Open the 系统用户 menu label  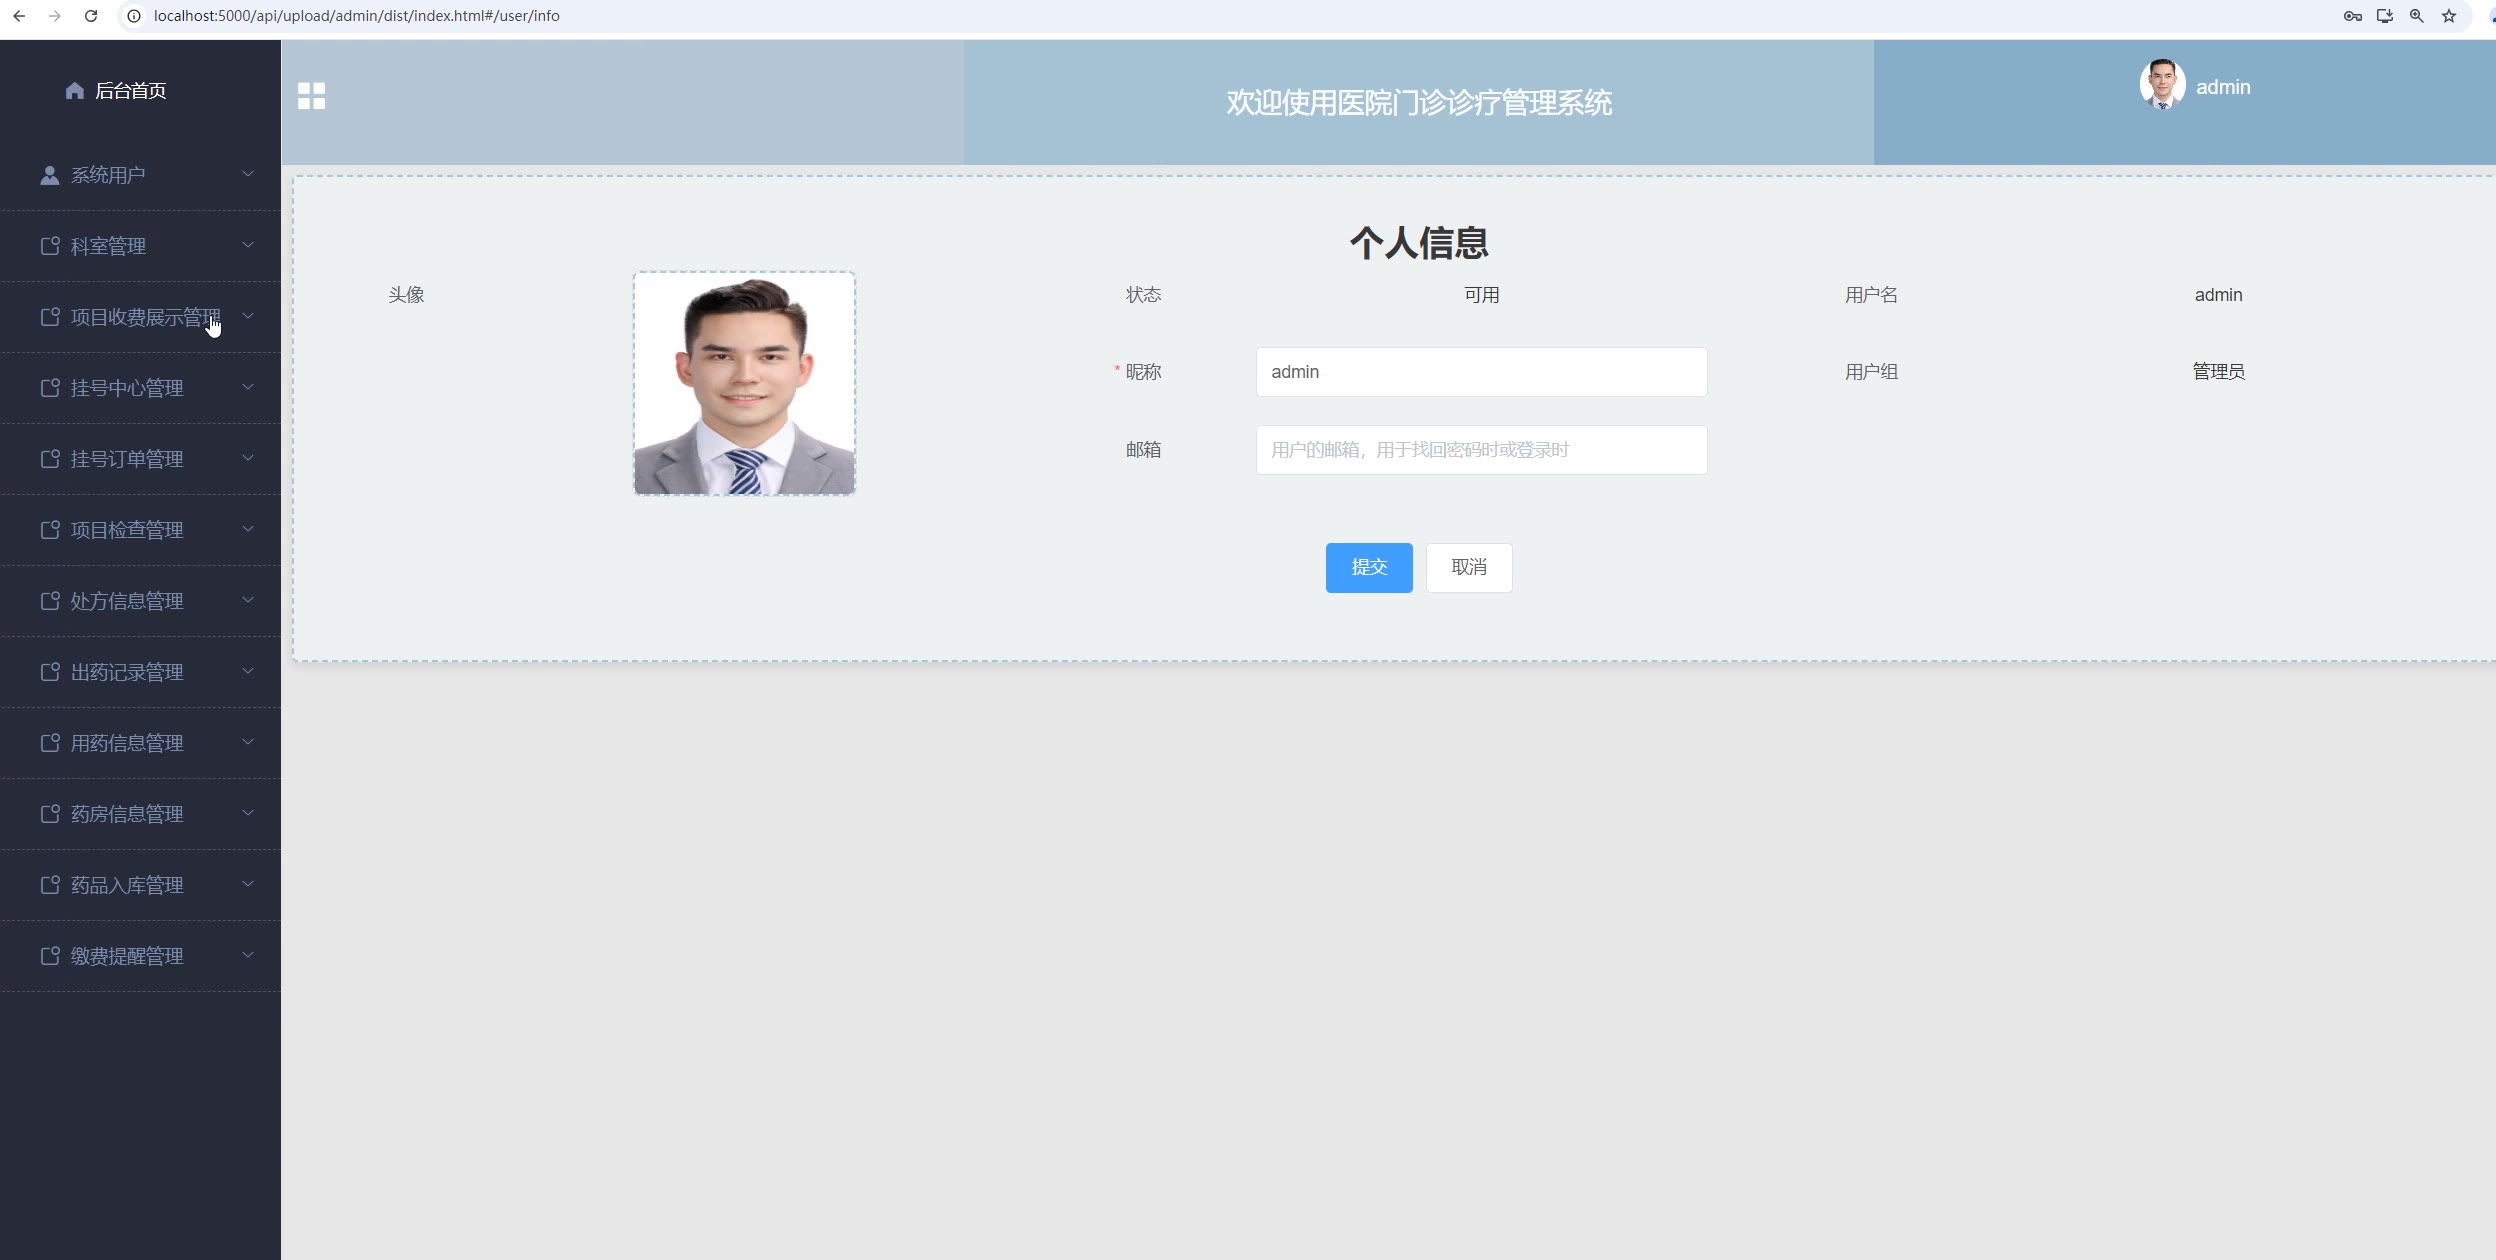[108, 175]
